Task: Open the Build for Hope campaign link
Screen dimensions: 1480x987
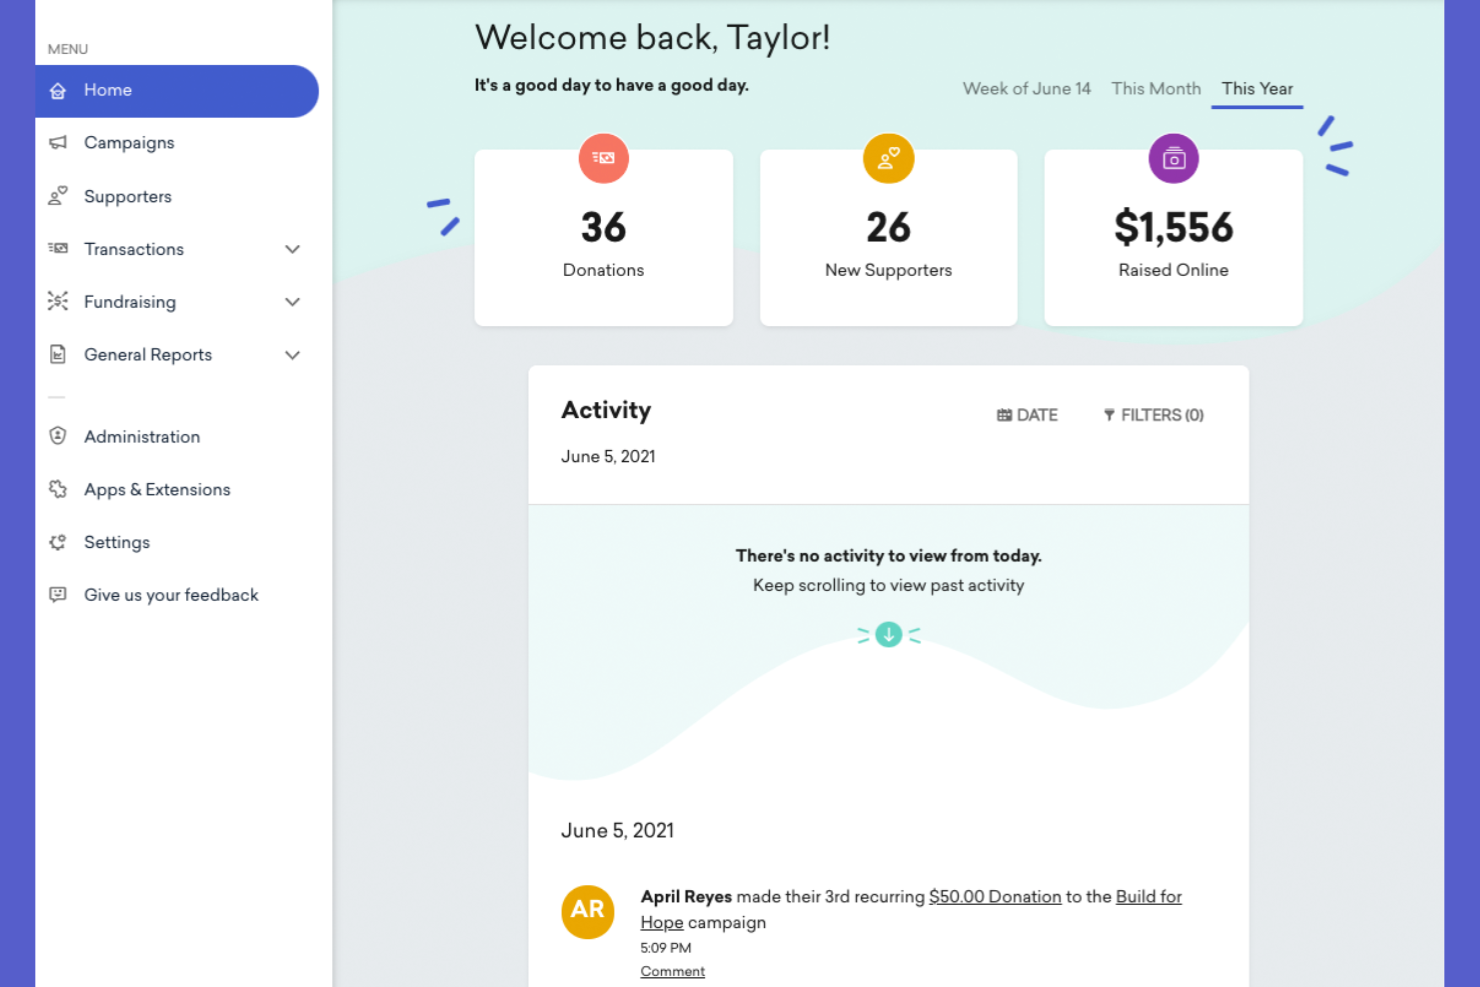Action: 1148,896
